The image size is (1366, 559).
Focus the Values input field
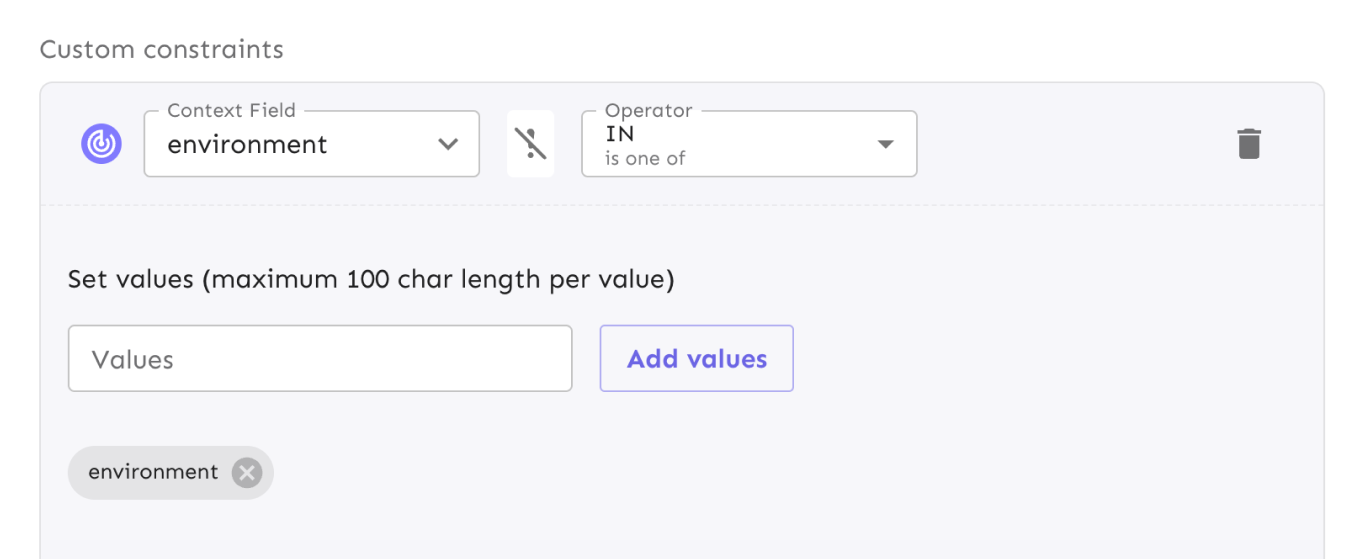(x=320, y=358)
